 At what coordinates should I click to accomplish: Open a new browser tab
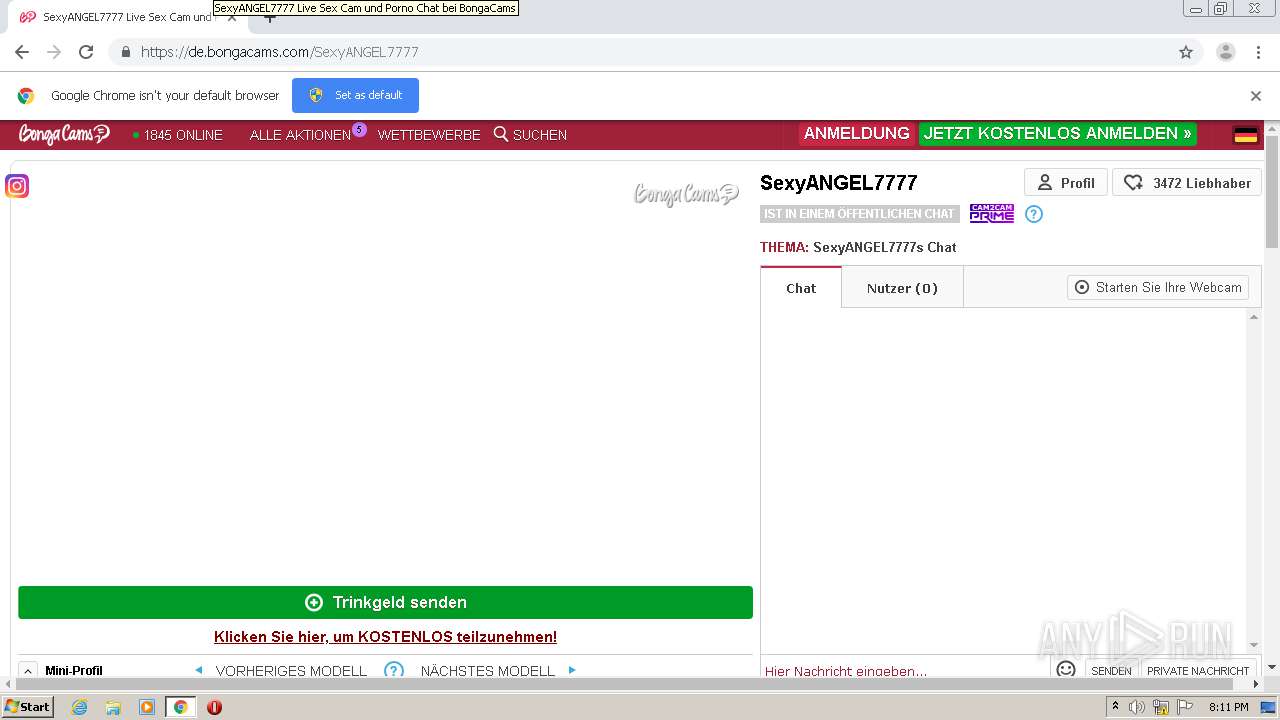pyautogui.click(x=269, y=18)
